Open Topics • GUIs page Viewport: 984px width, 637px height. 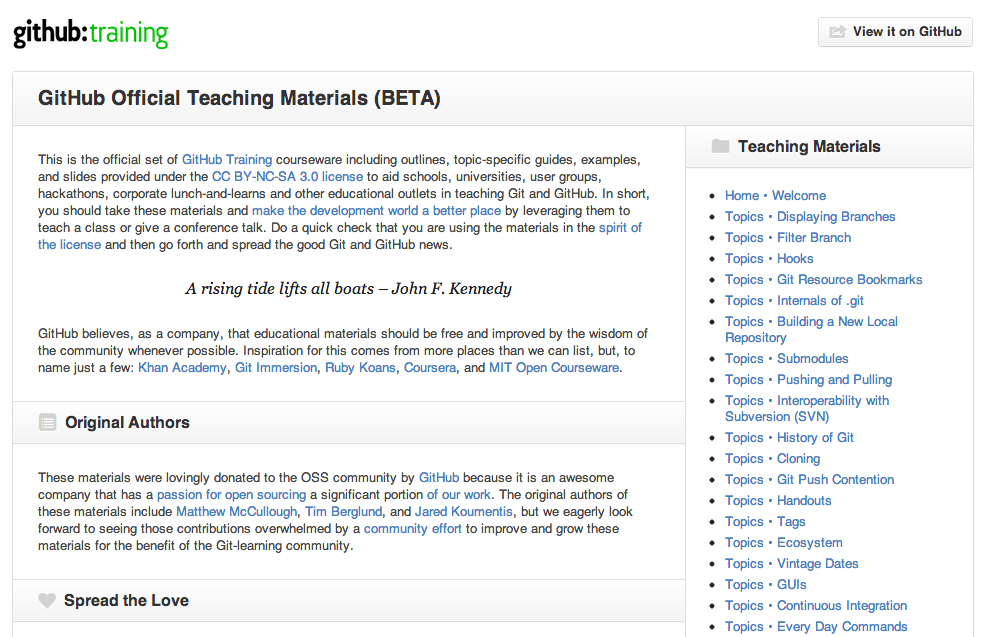pos(766,585)
